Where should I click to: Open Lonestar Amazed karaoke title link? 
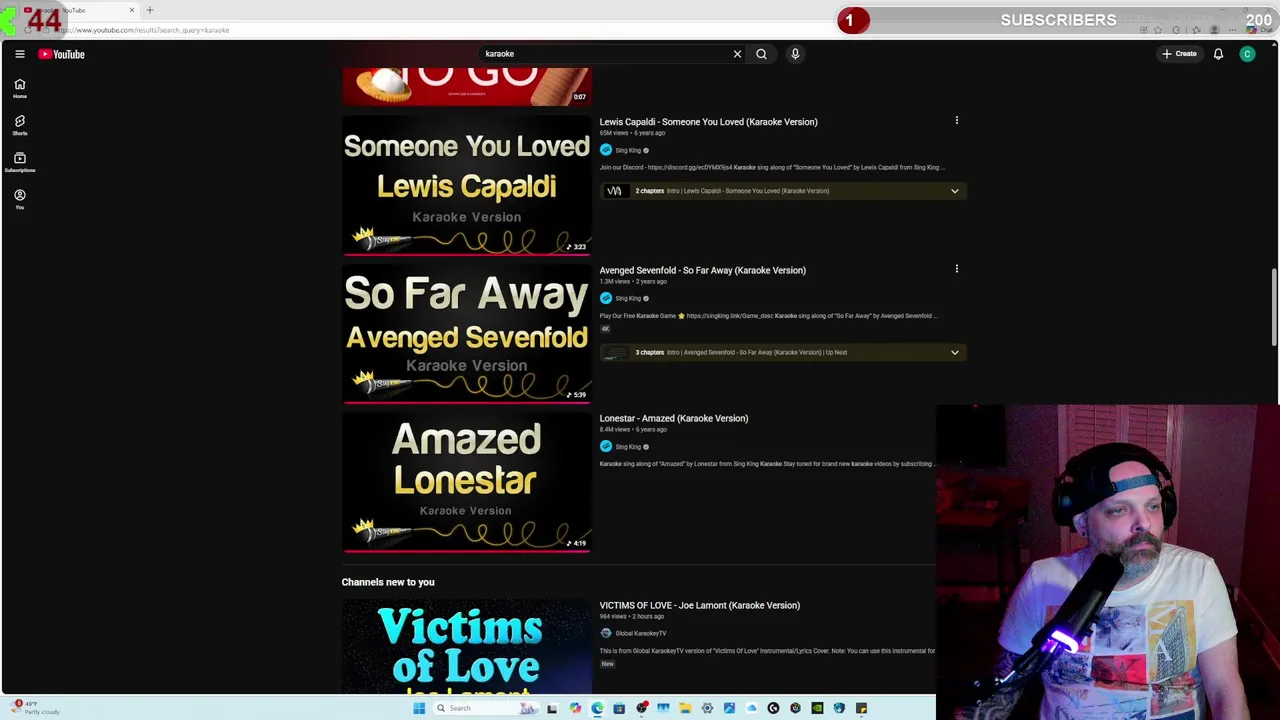(x=673, y=418)
